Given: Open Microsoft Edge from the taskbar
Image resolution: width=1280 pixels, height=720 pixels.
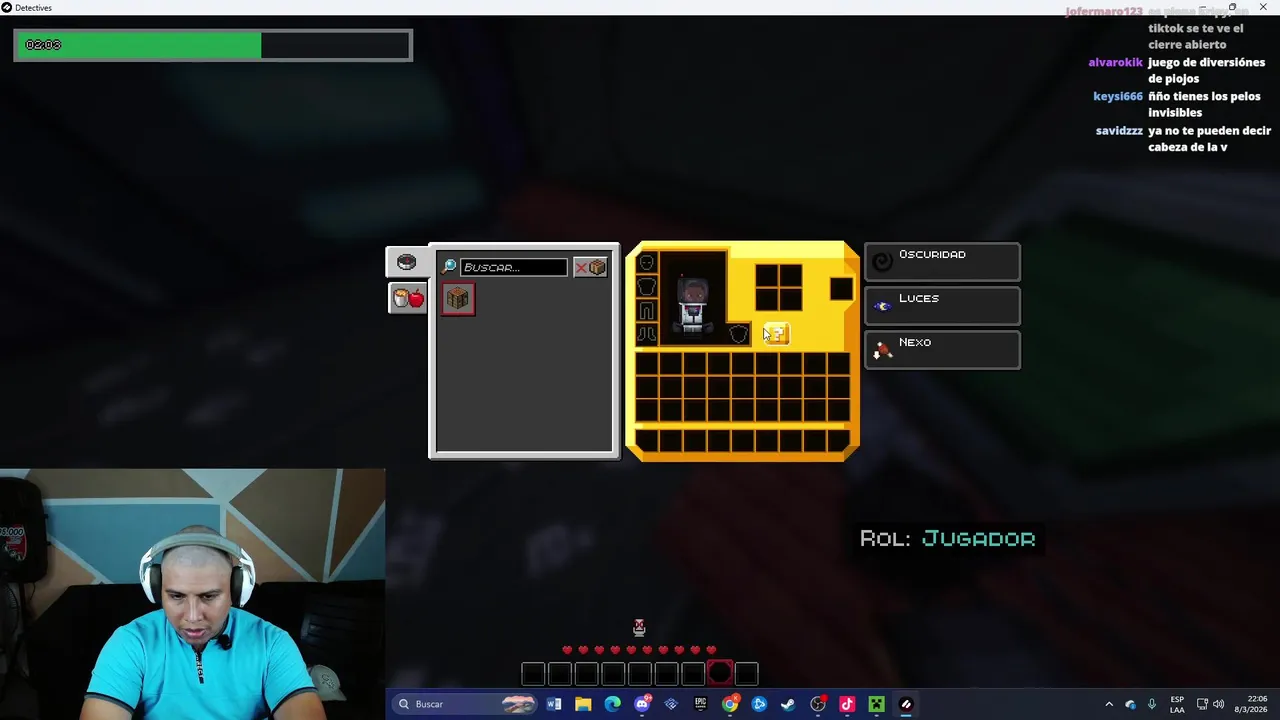Looking at the screenshot, I should [612, 704].
